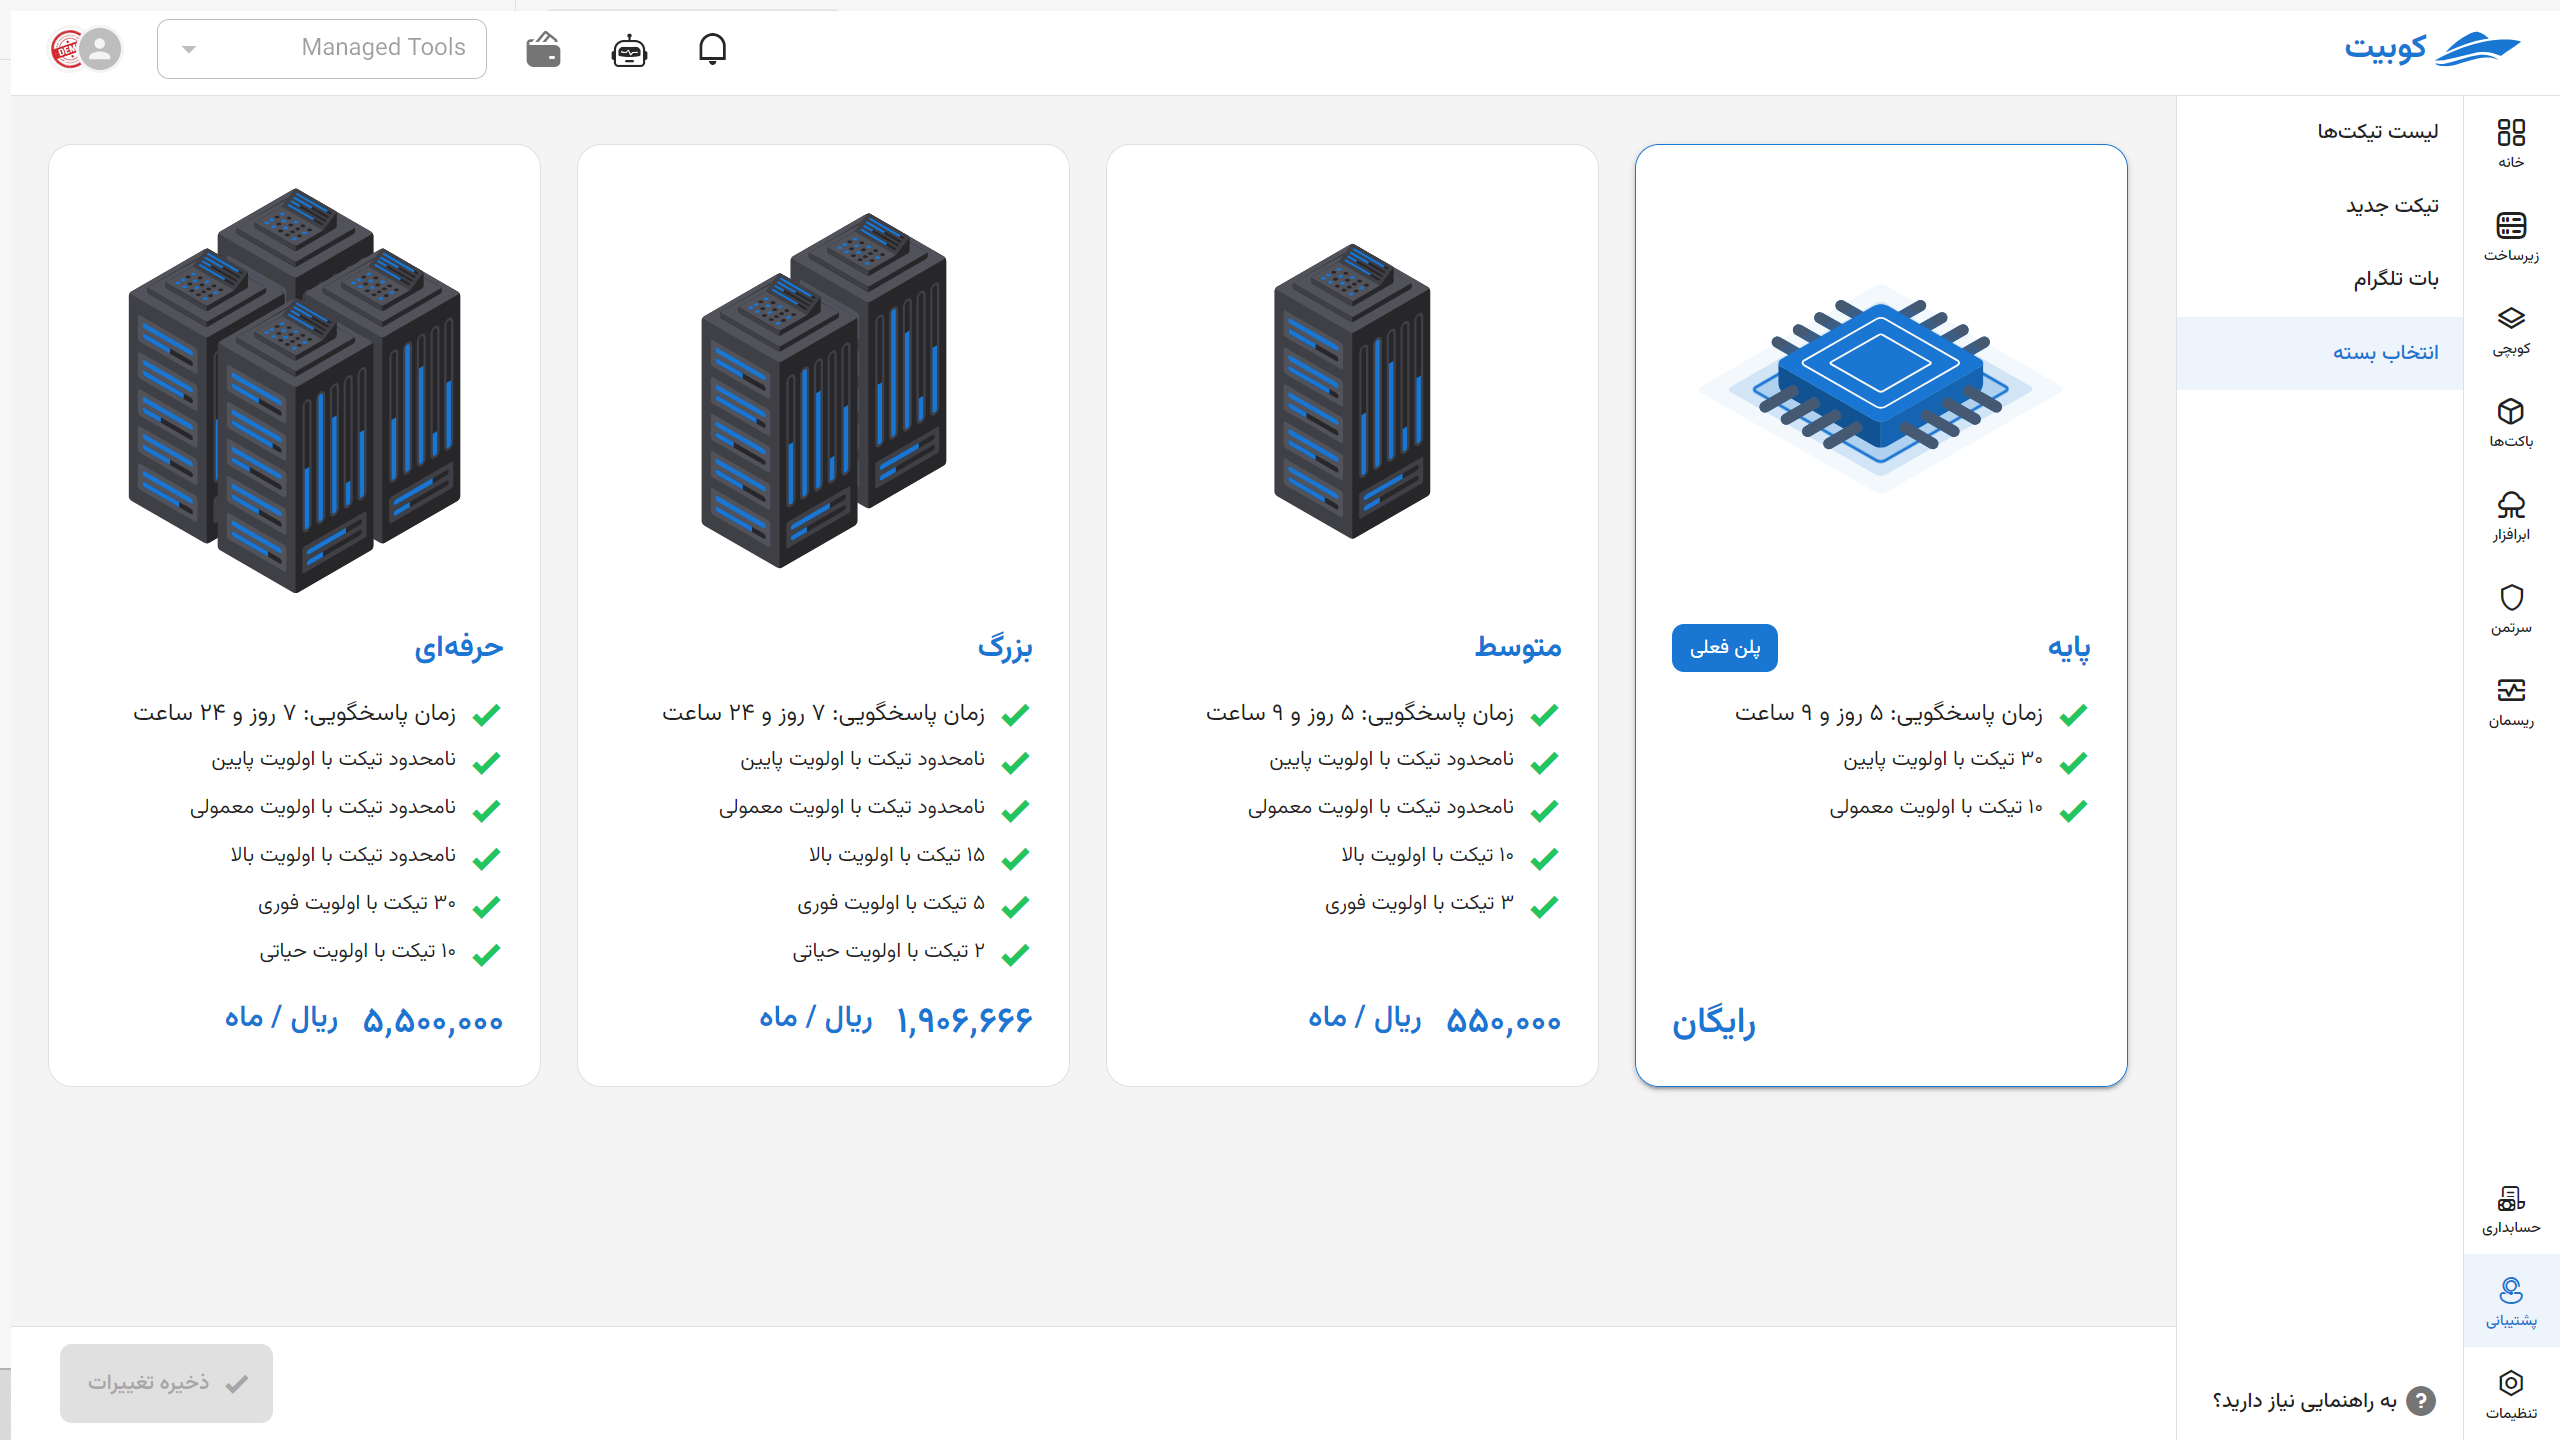Click به راهنمایی نیاز دارید help link
Image resolution: width=2560 pixels, height=1440 pixels.
click(2323, 1401)
